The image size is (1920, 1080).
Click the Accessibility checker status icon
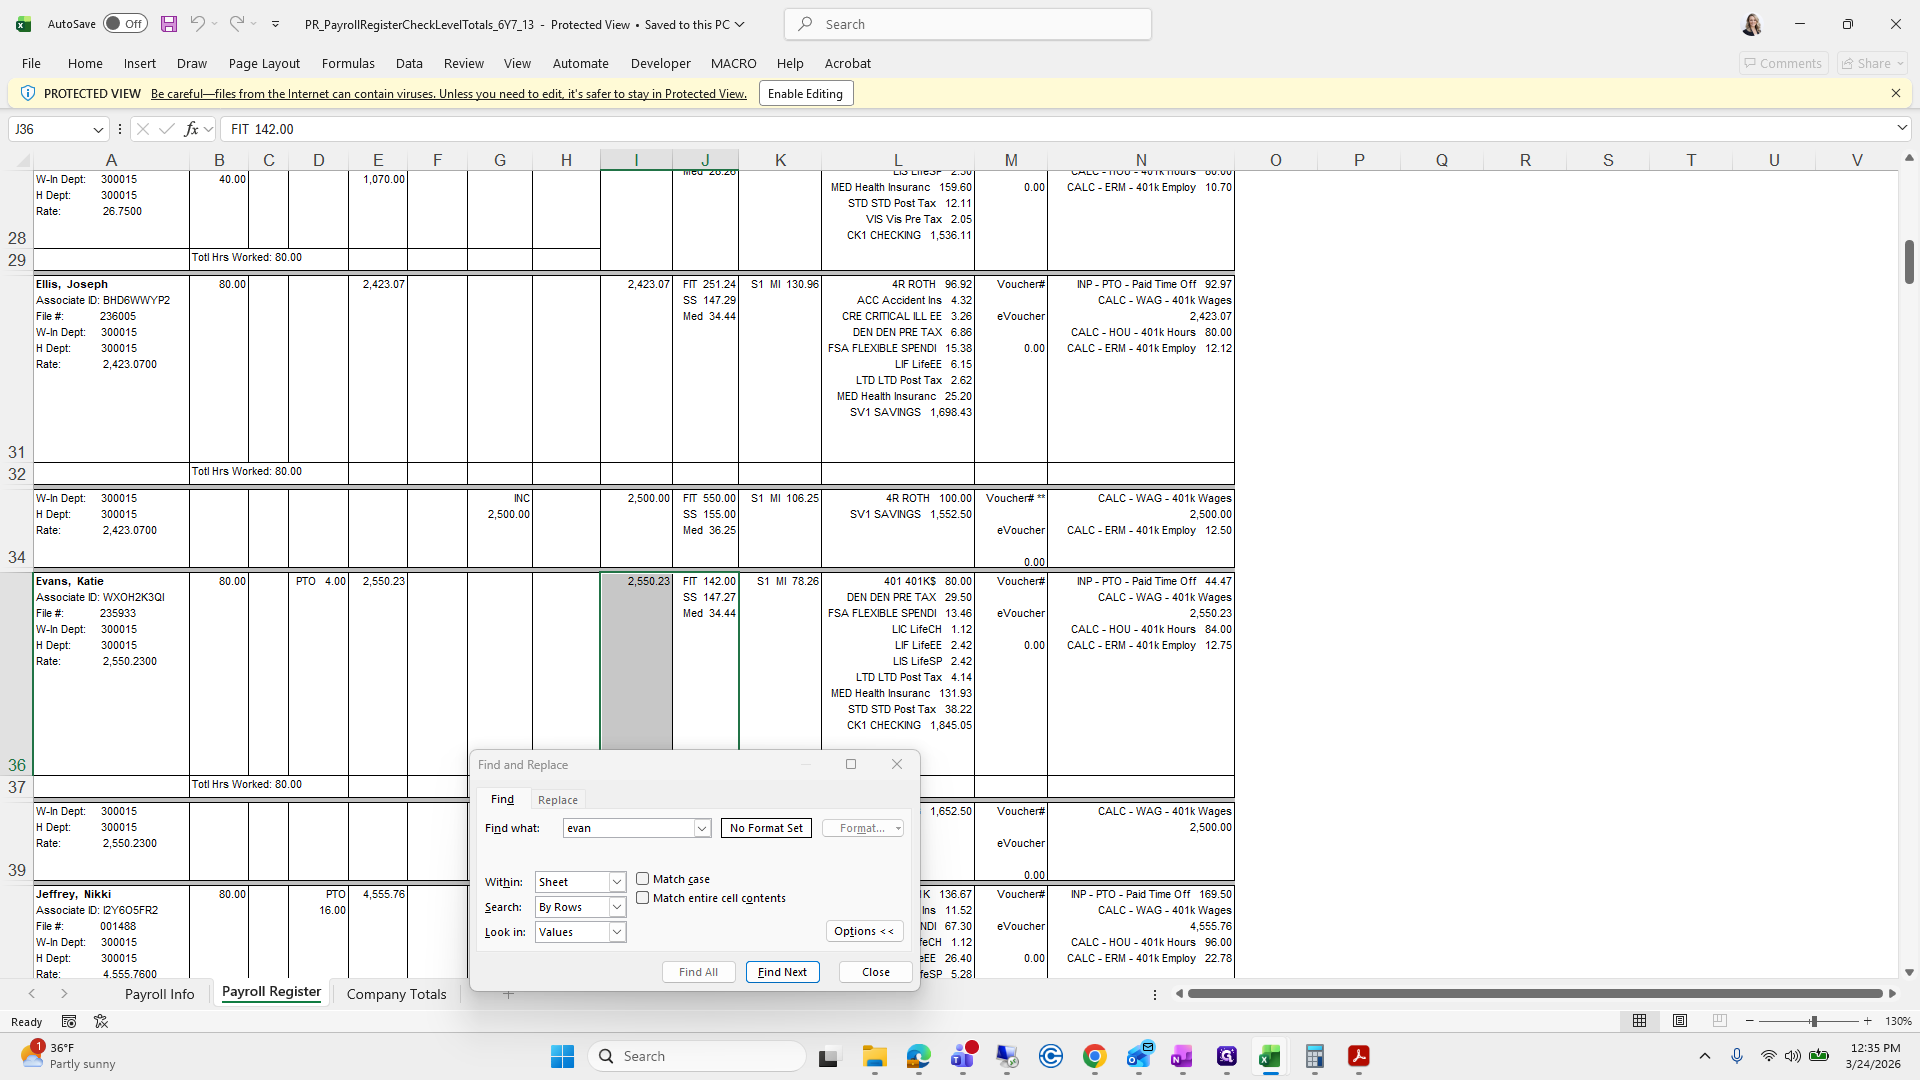tap(101, 1021)
